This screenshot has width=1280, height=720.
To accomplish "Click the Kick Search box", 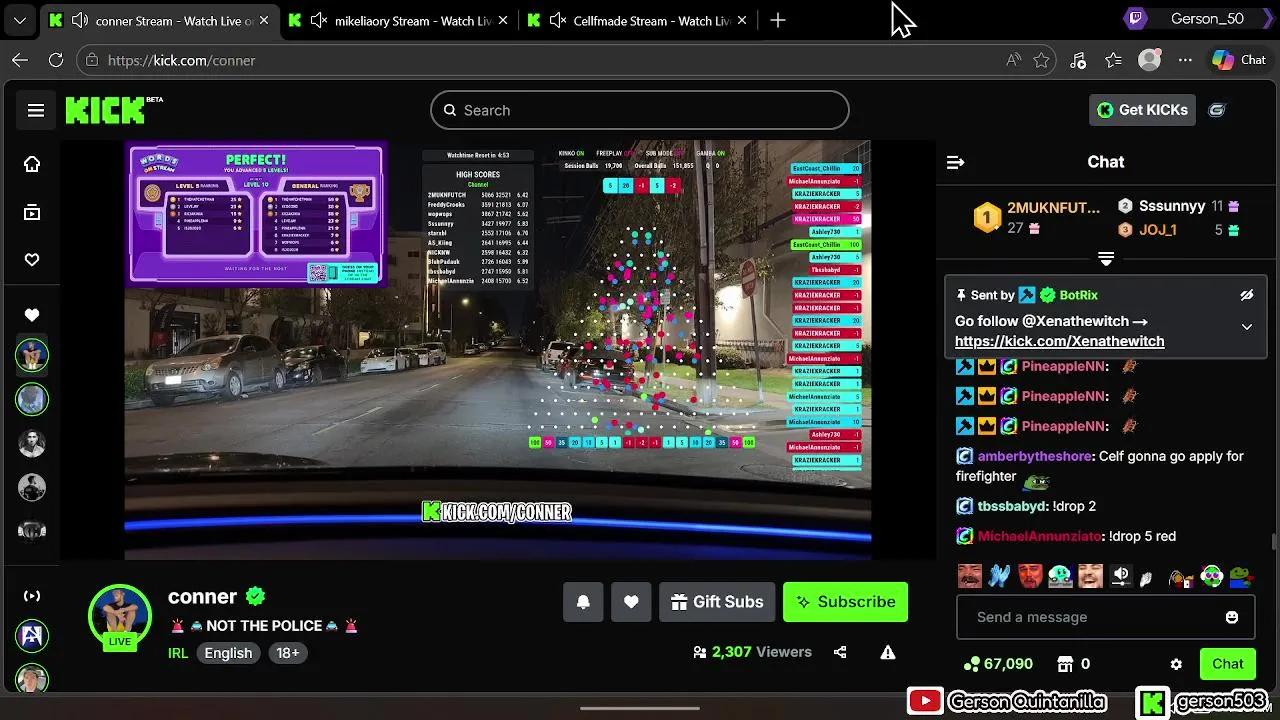I will (x=640, y=110).
